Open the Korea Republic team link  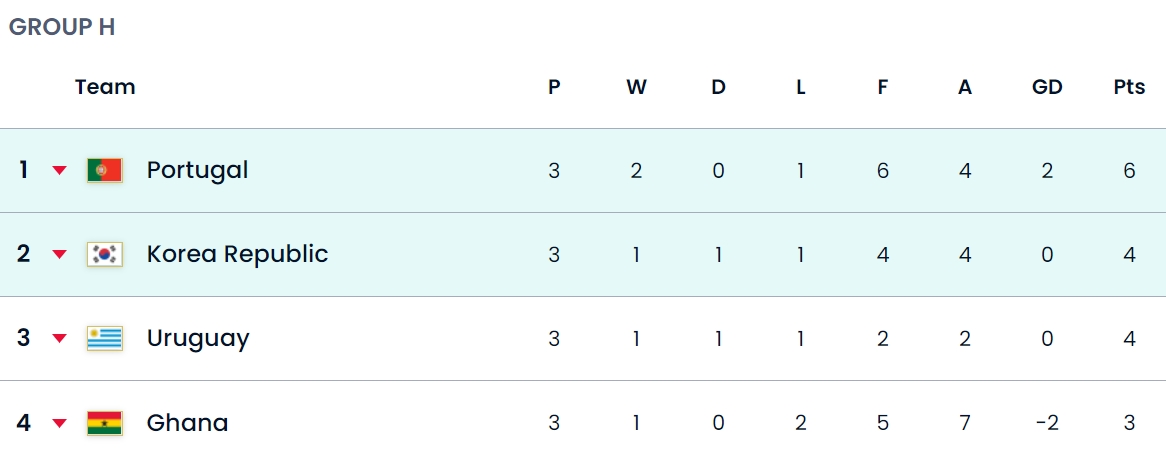pos(237,254)
